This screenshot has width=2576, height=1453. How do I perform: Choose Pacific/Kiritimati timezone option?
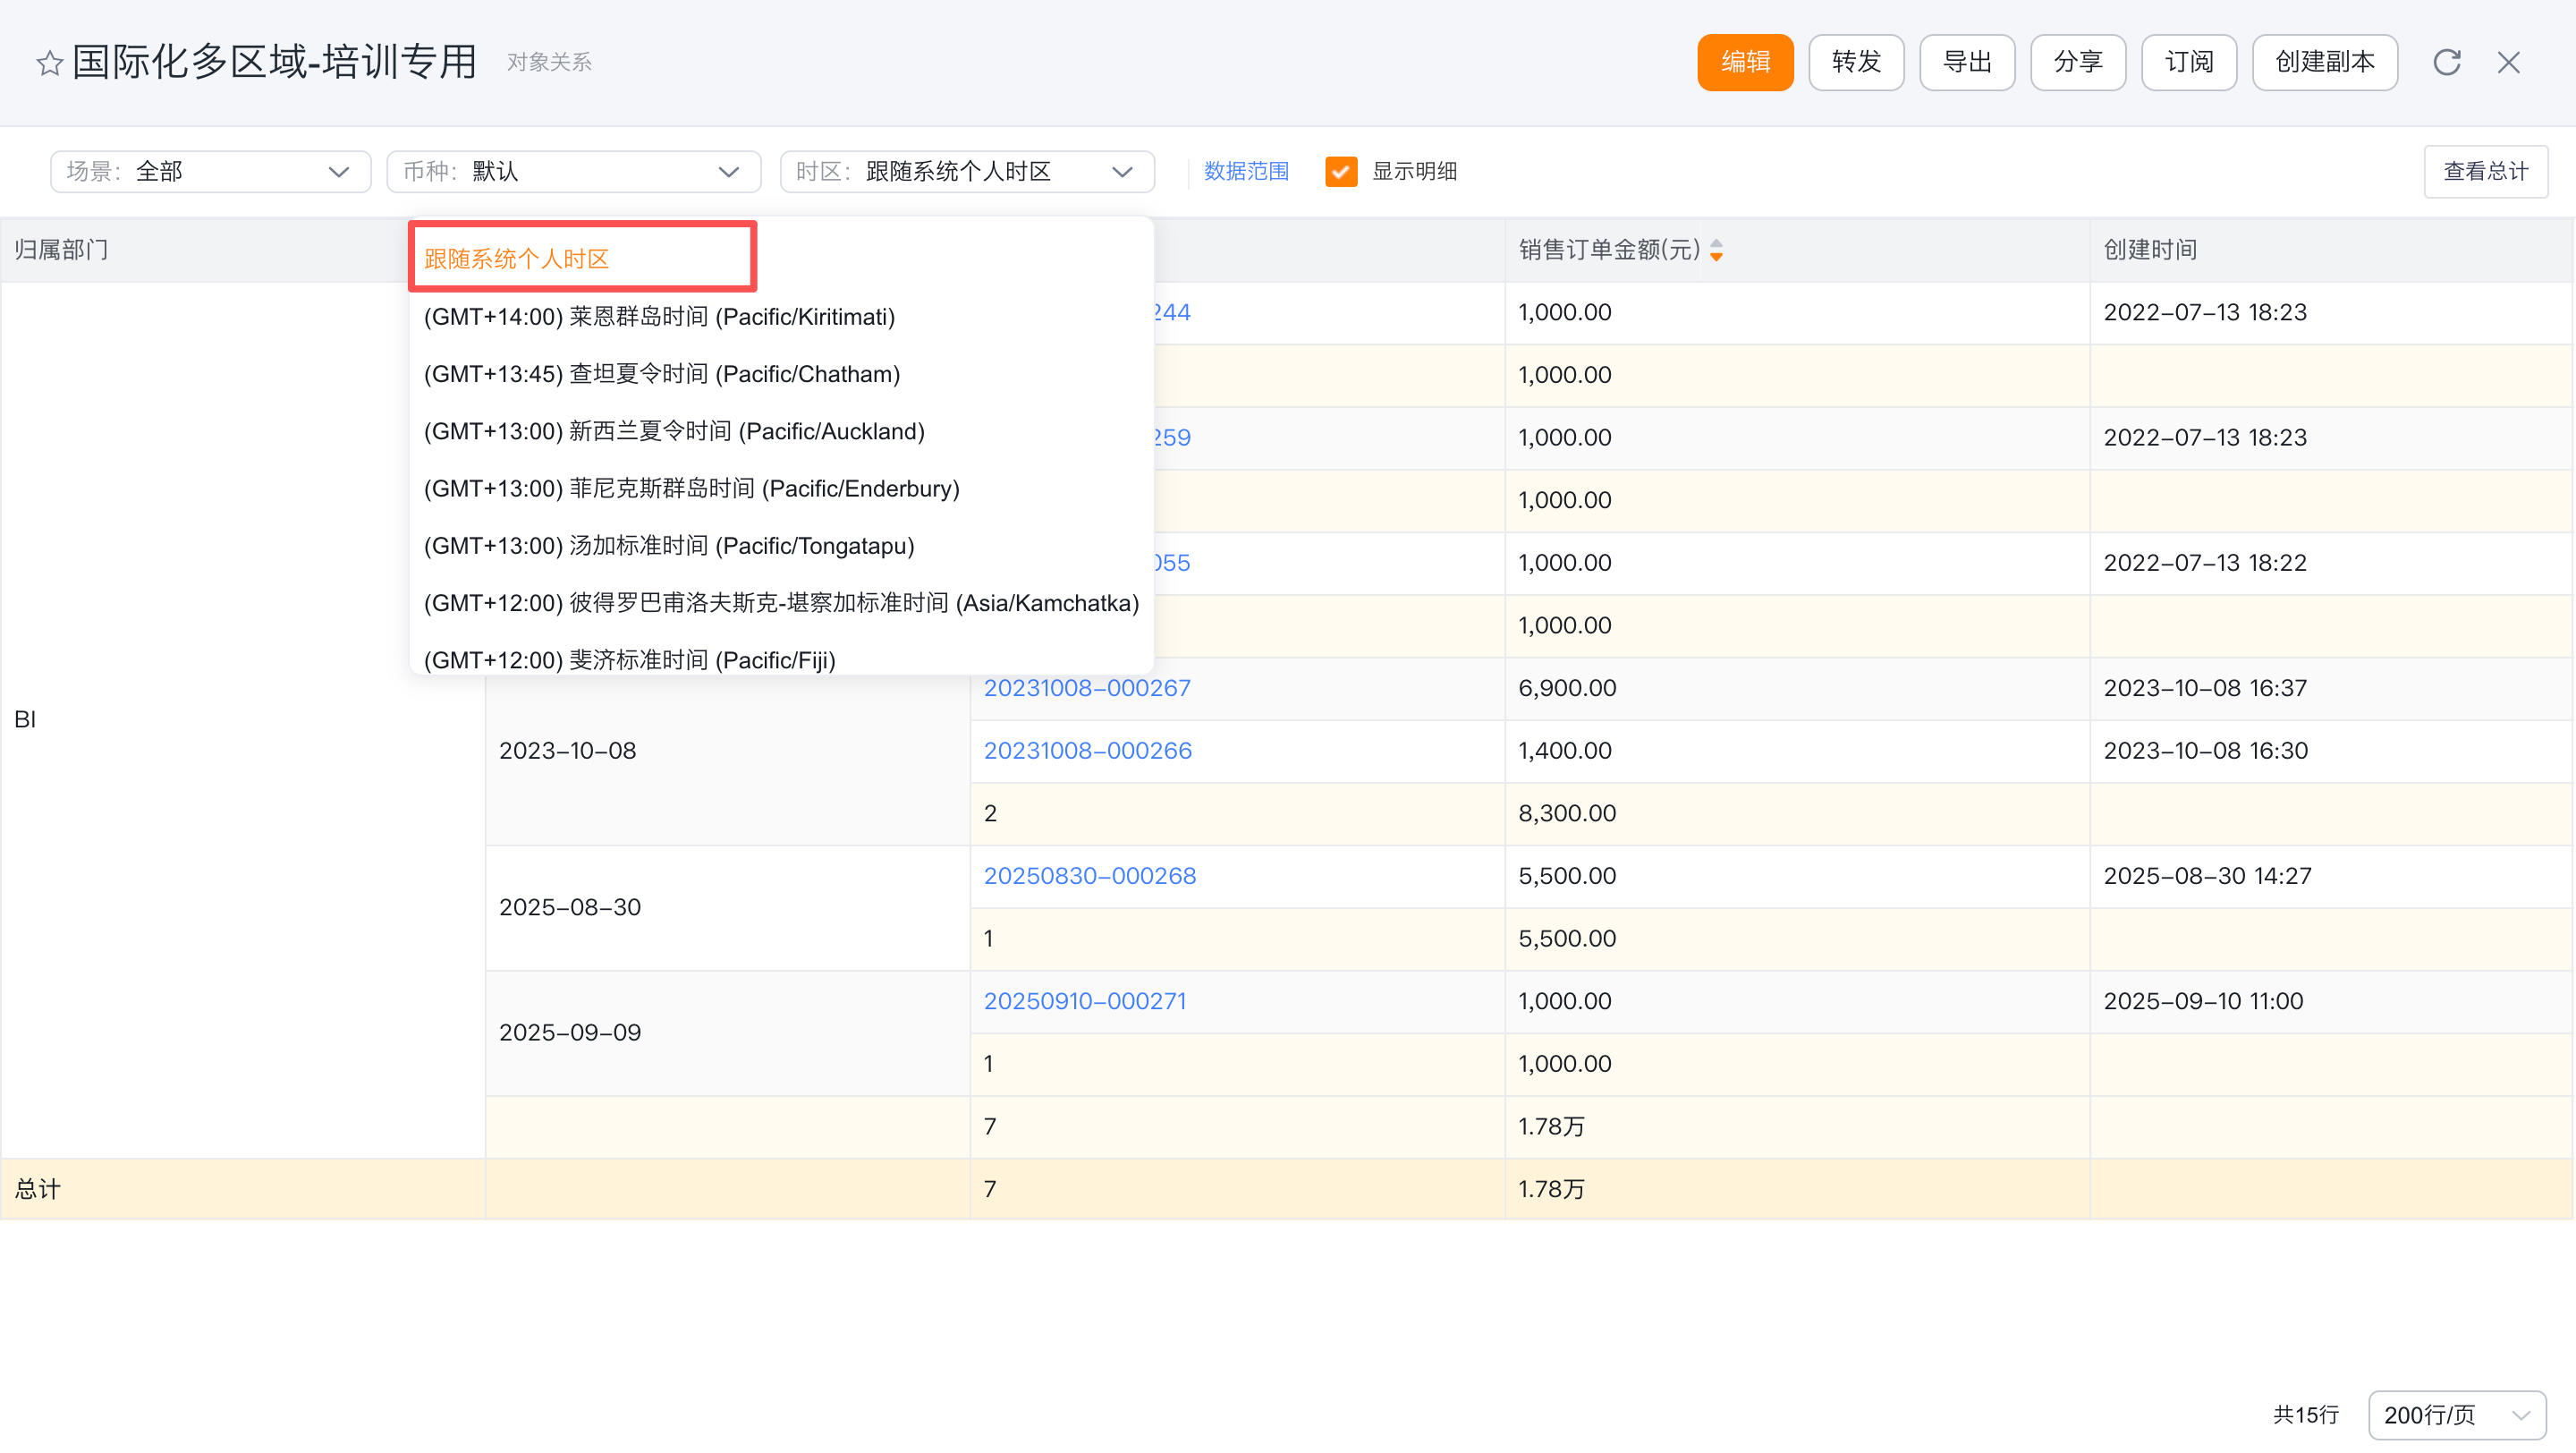(x=659, y=317)
